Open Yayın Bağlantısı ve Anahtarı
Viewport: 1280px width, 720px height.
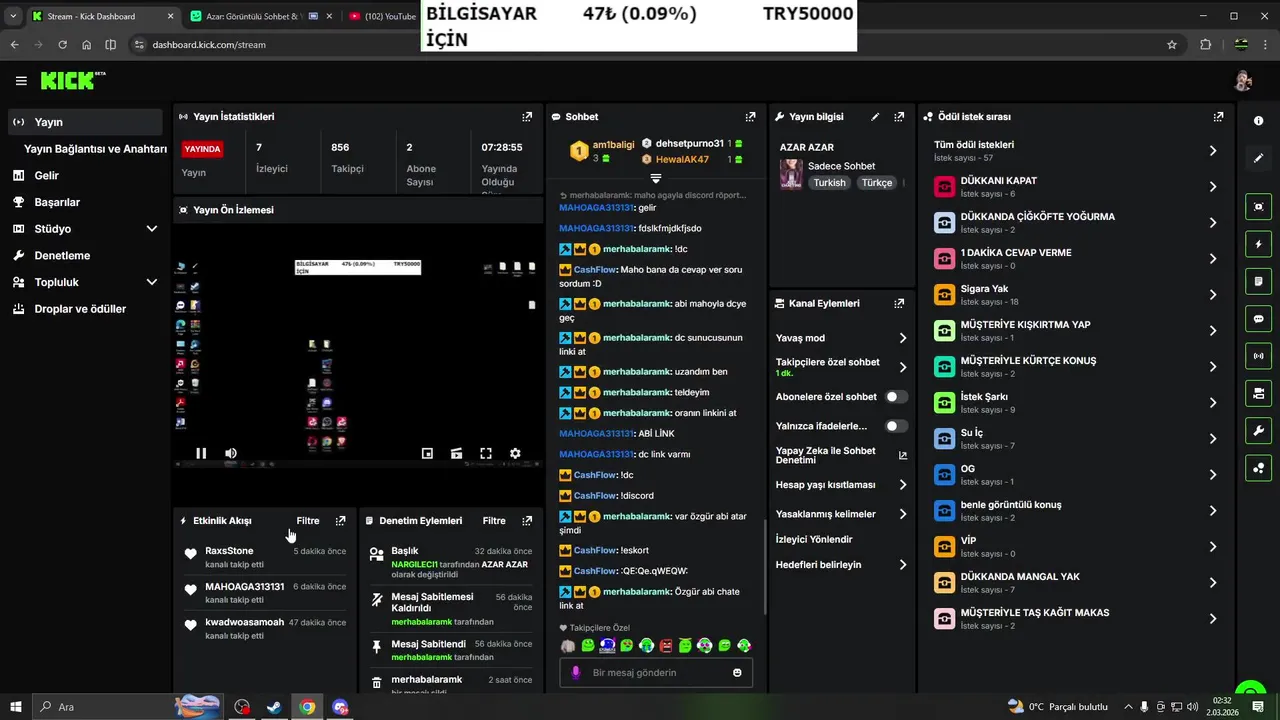(x=95, y=149)
